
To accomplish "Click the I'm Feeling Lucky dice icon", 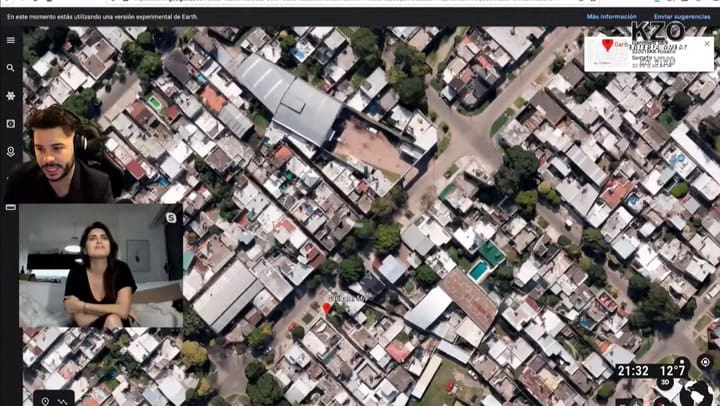I will pos(10,124).
